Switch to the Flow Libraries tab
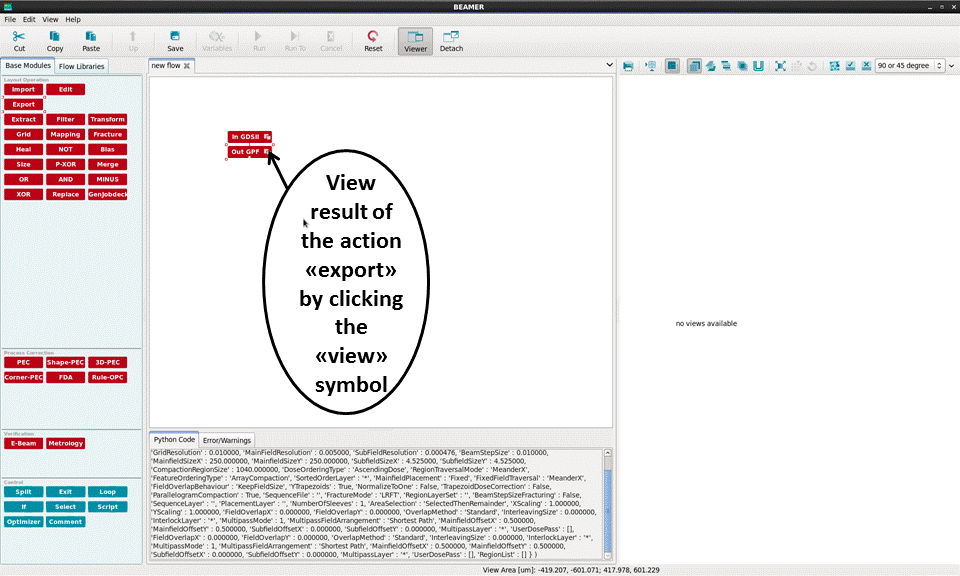960x576 pixels. [x=81, y=66]
